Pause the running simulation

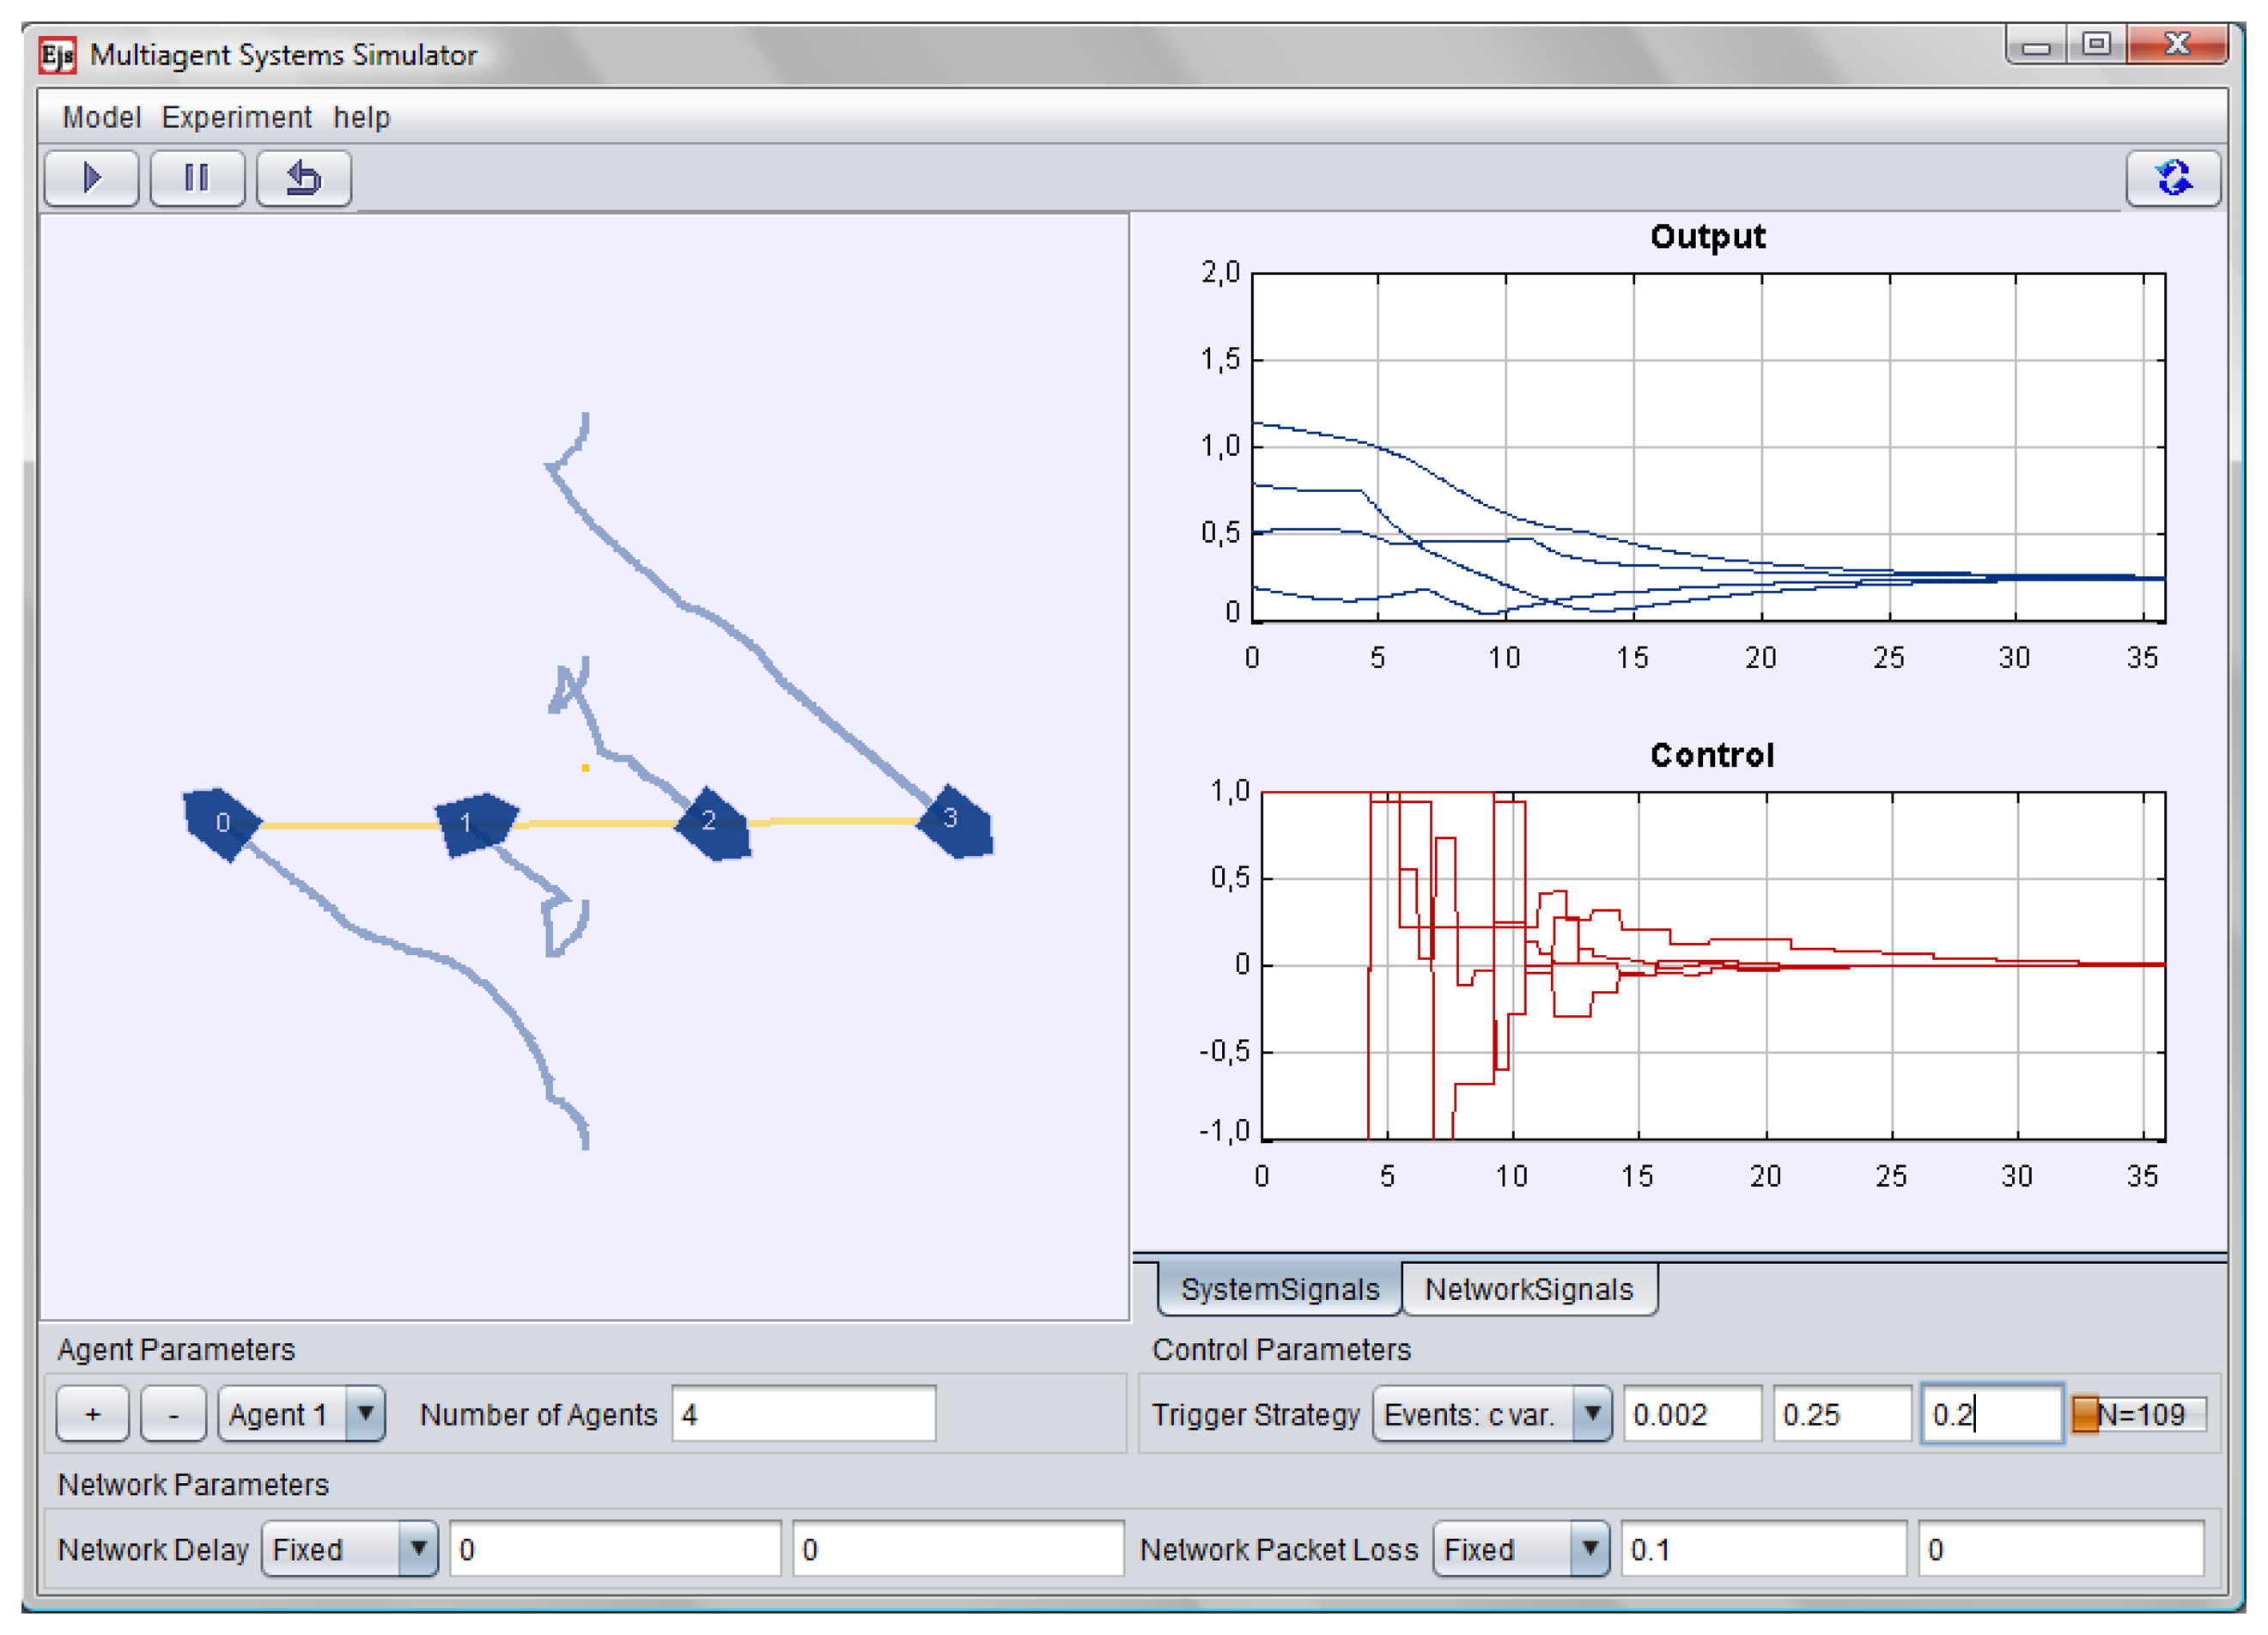pos(197,178)
